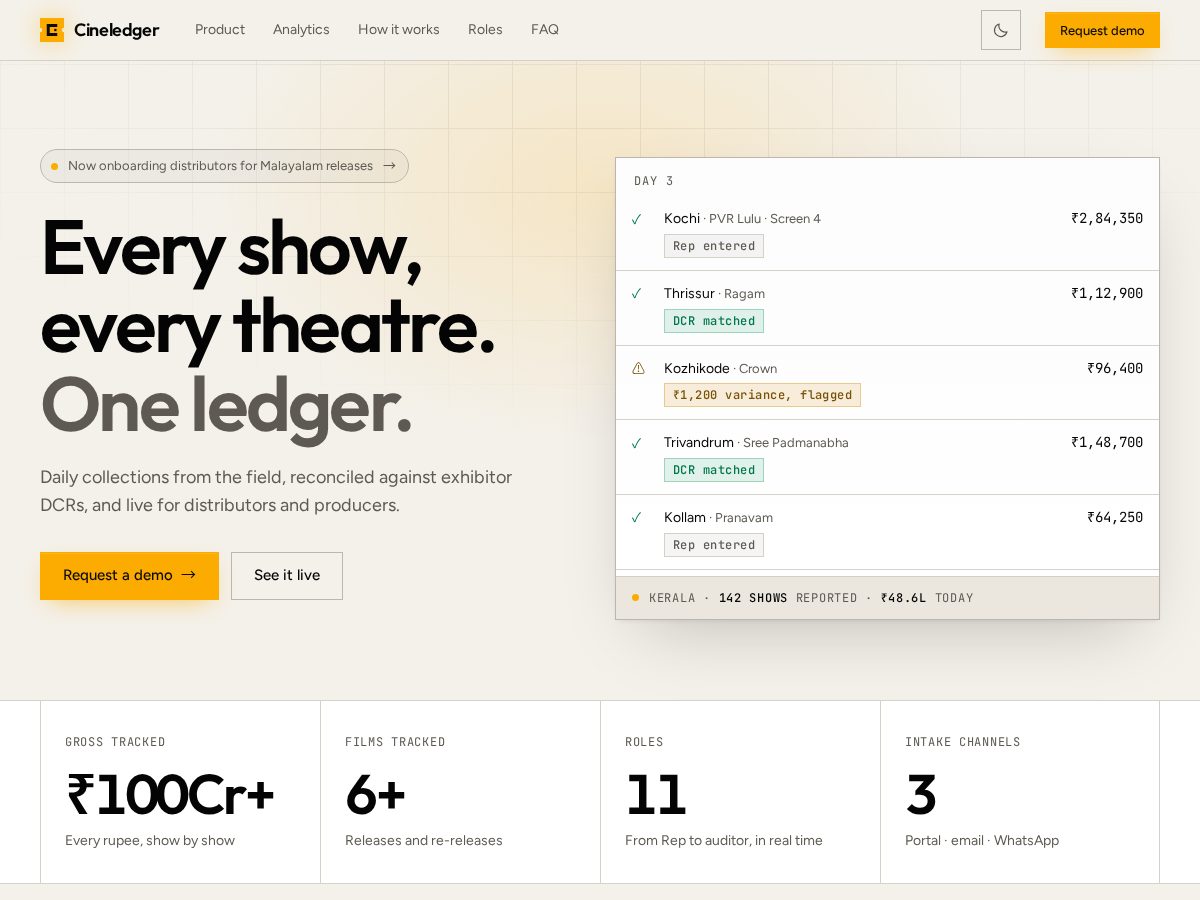This screenshot has height=900, width=1200.
Task: Select the Thrissur amount ₹1,12,900
Action: click(x=1107, y=294)
